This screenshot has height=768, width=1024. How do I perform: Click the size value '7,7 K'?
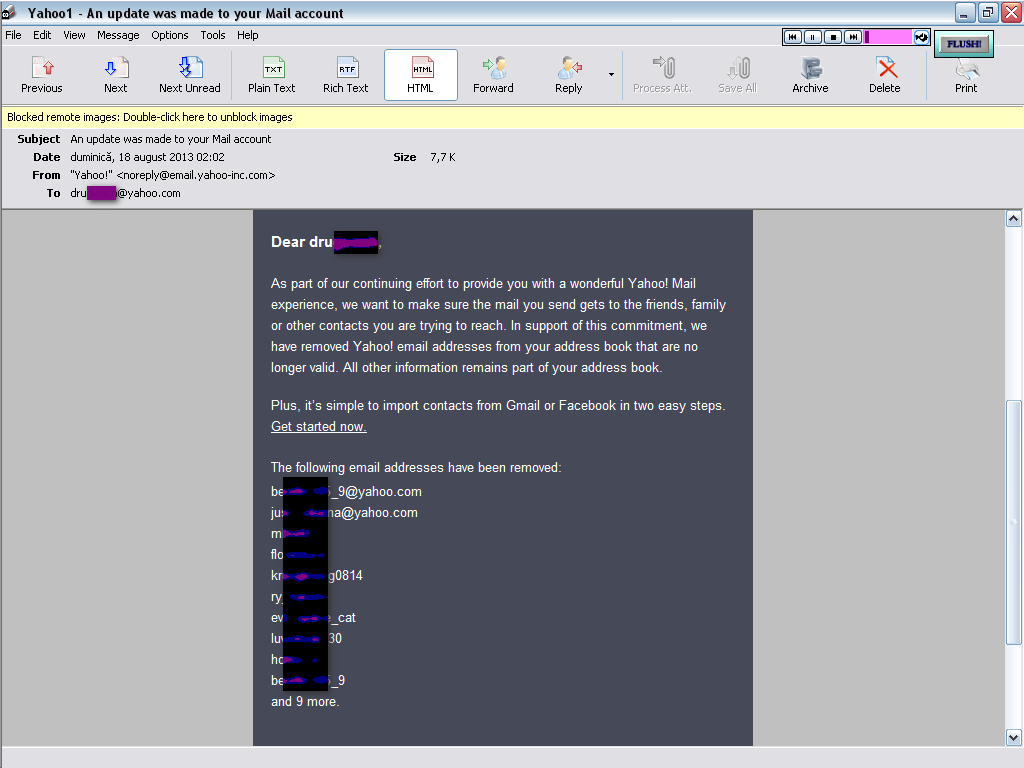[x=443, y=157]
